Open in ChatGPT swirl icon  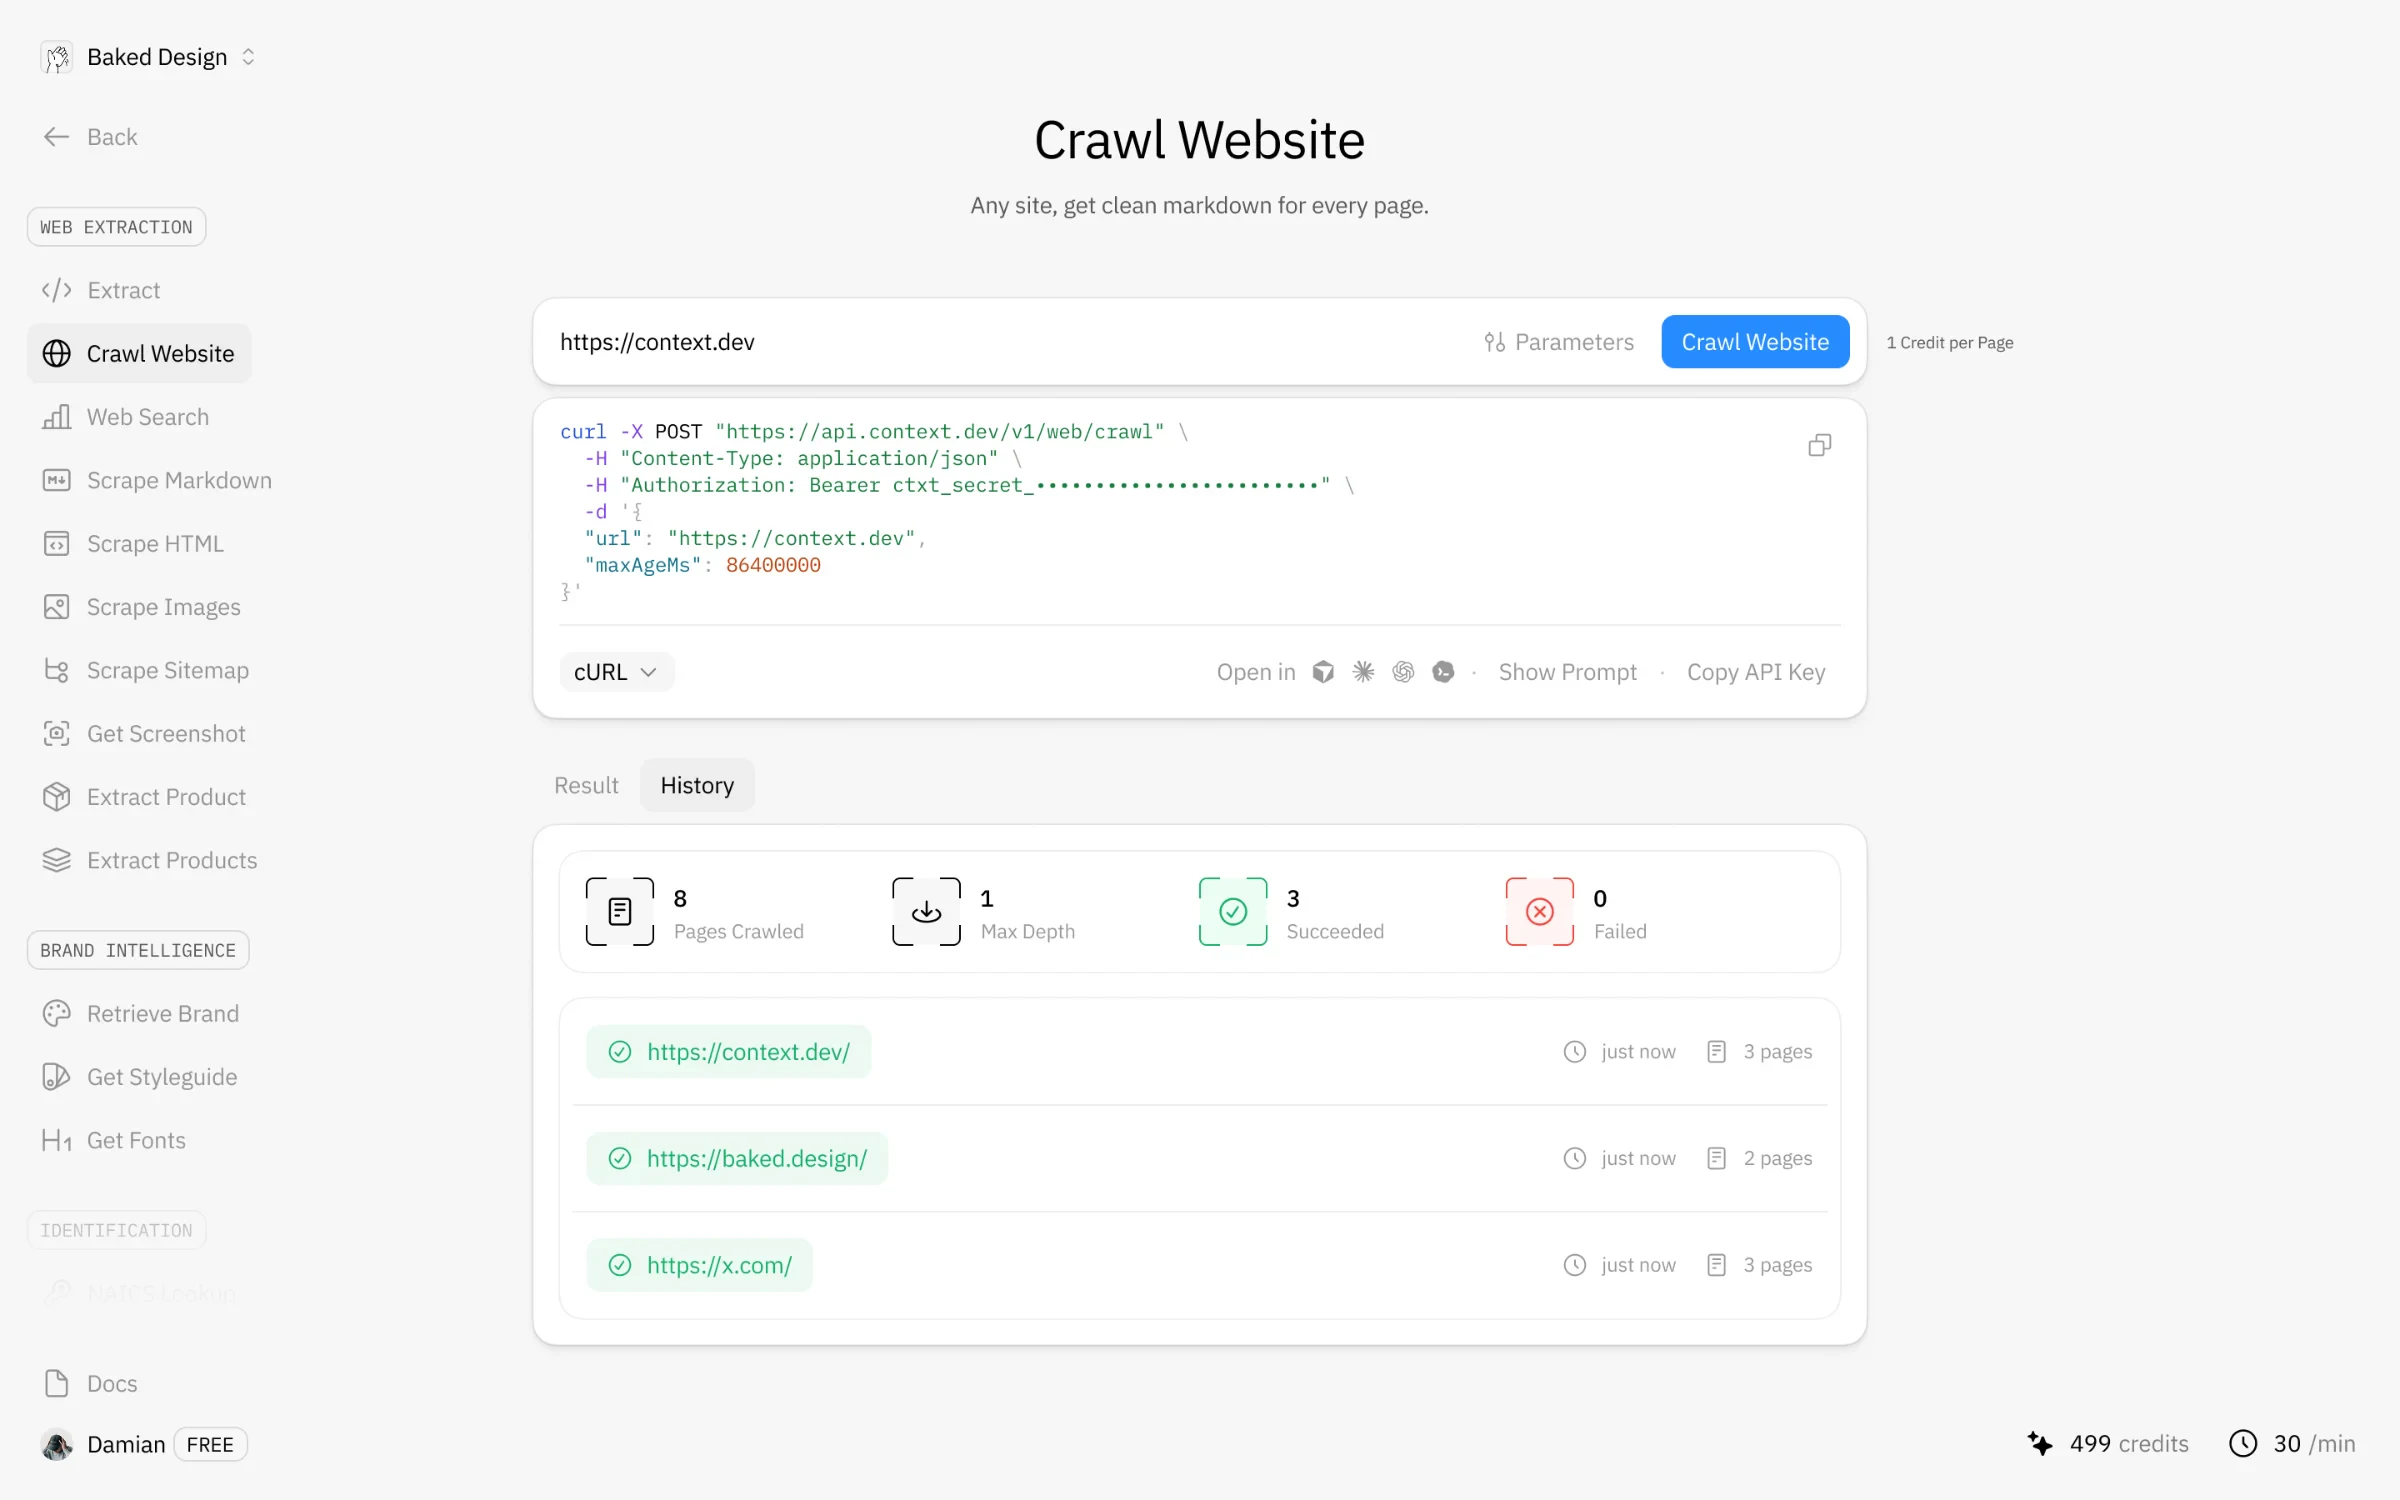click(1403, 672)
